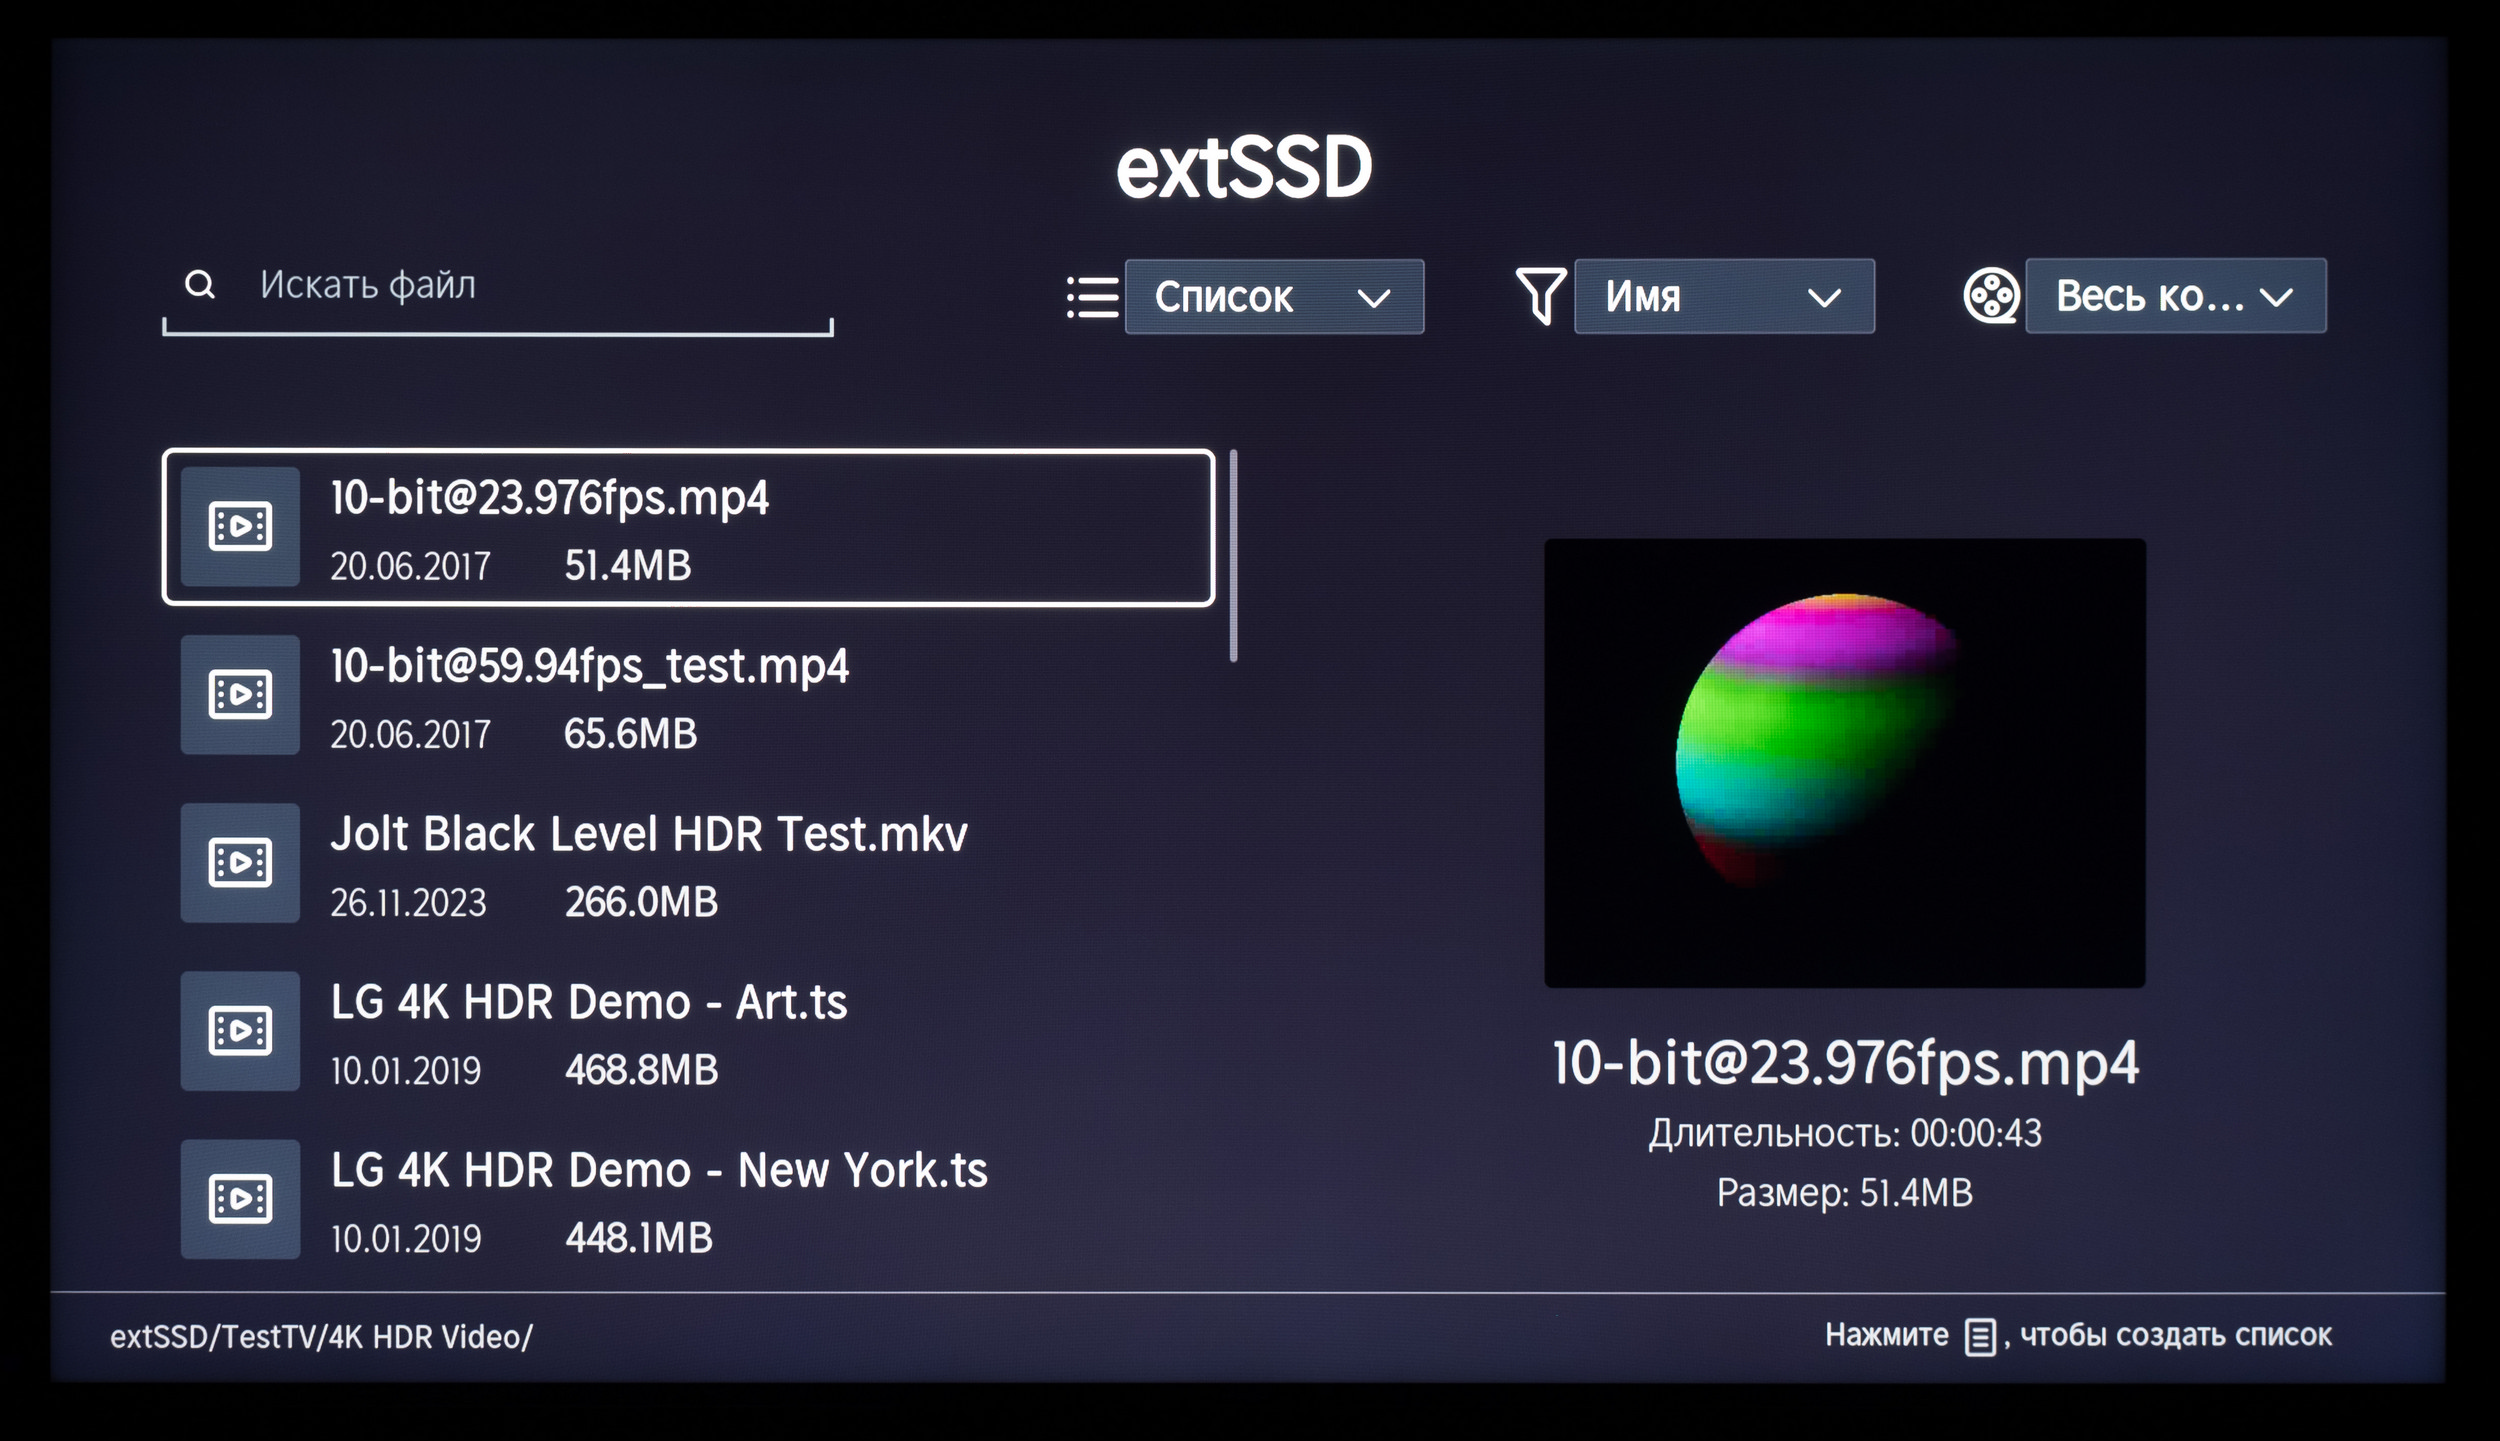
Task: Click video icon of 10-bit@59.94fps_test.mp4
Action: tap(240, 694)
